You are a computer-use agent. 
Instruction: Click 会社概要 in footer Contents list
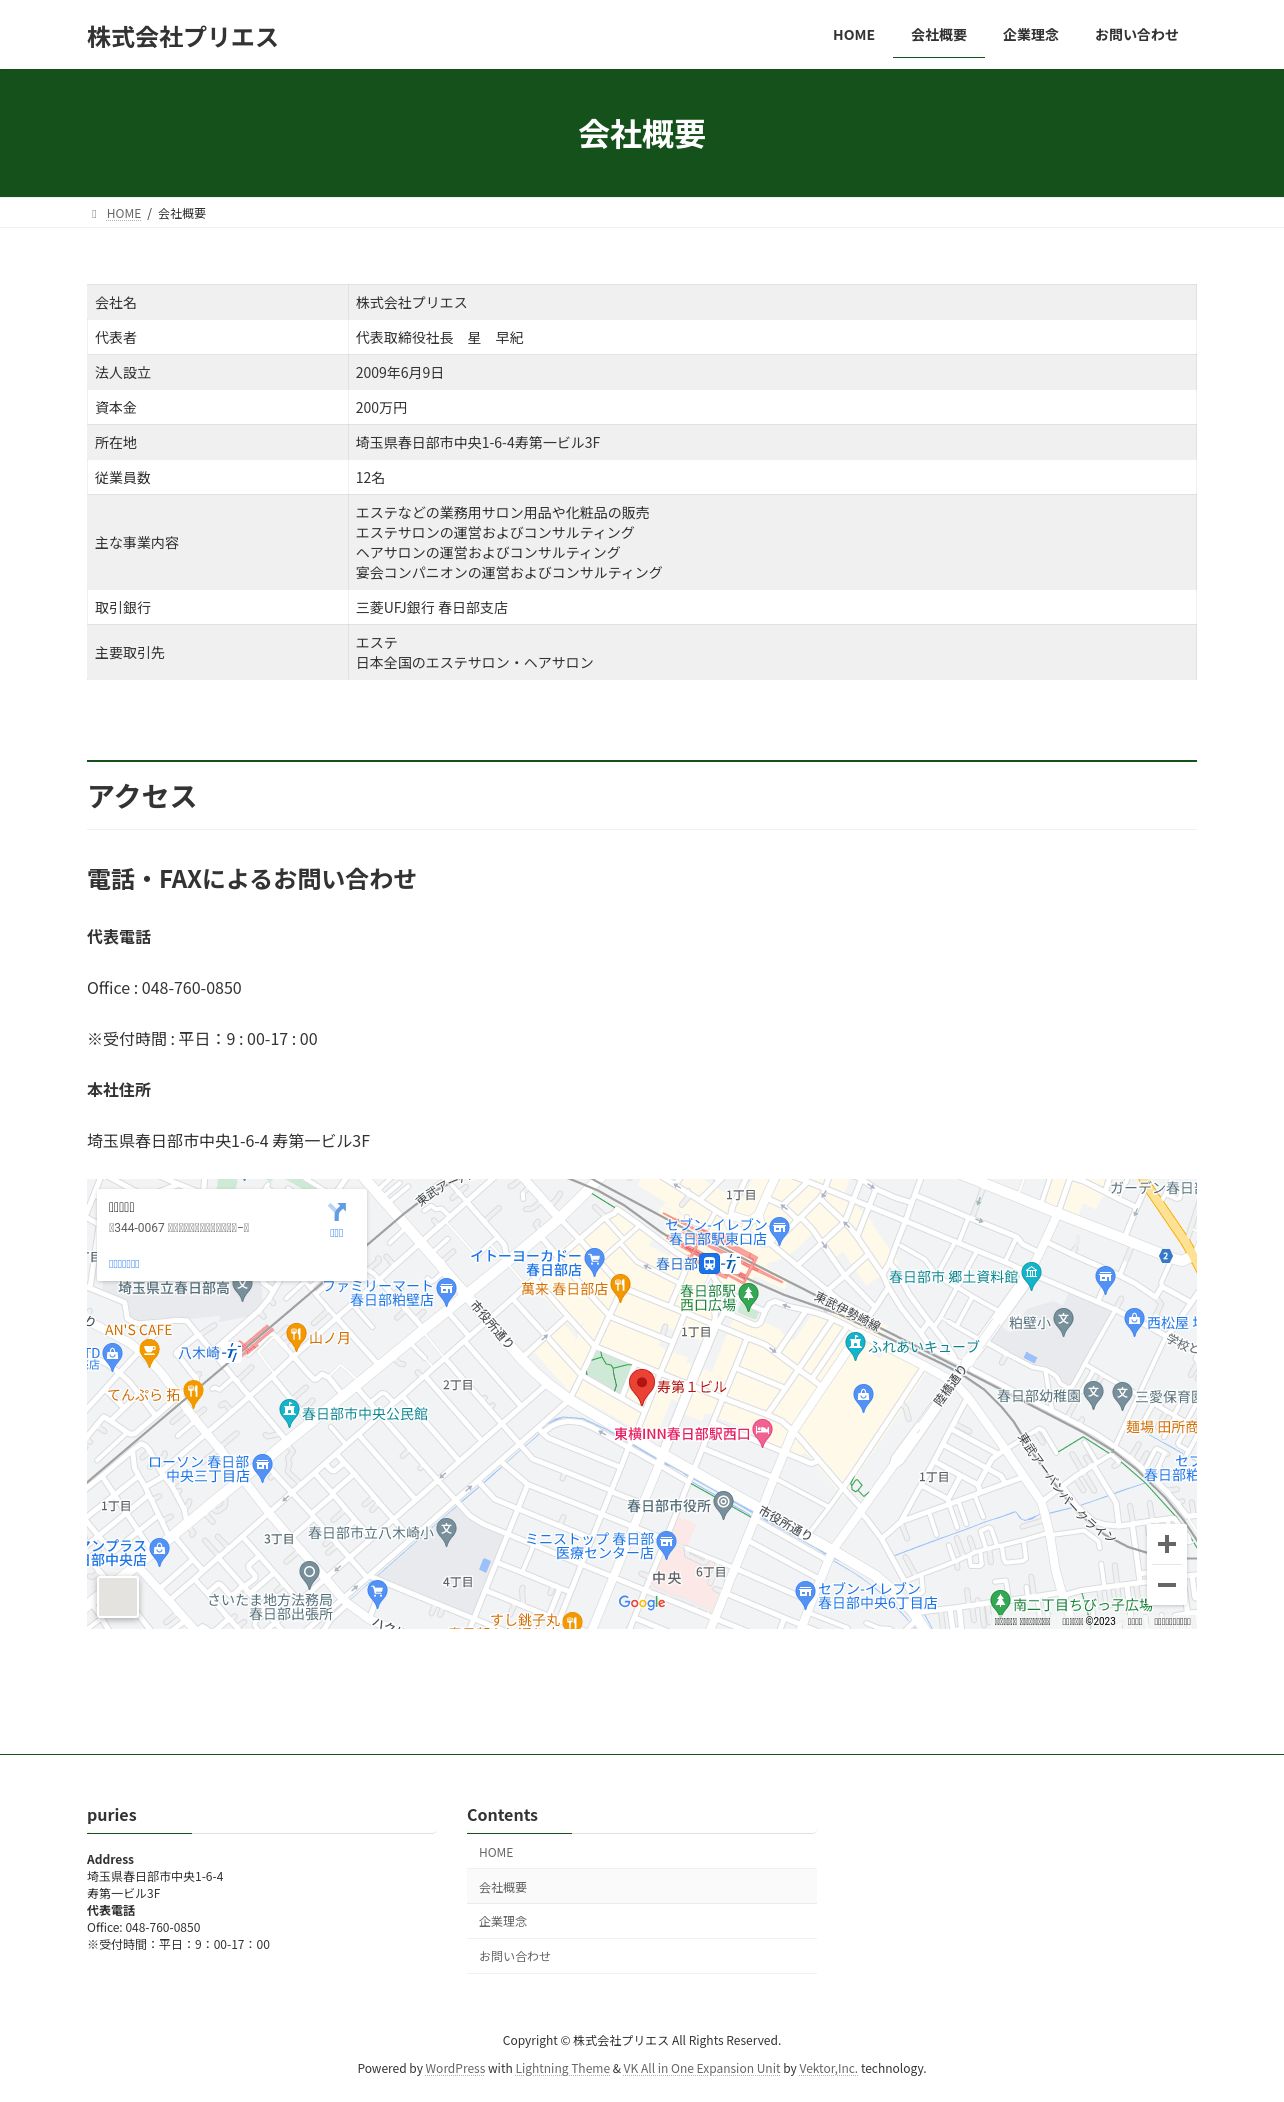point(642,1887)
